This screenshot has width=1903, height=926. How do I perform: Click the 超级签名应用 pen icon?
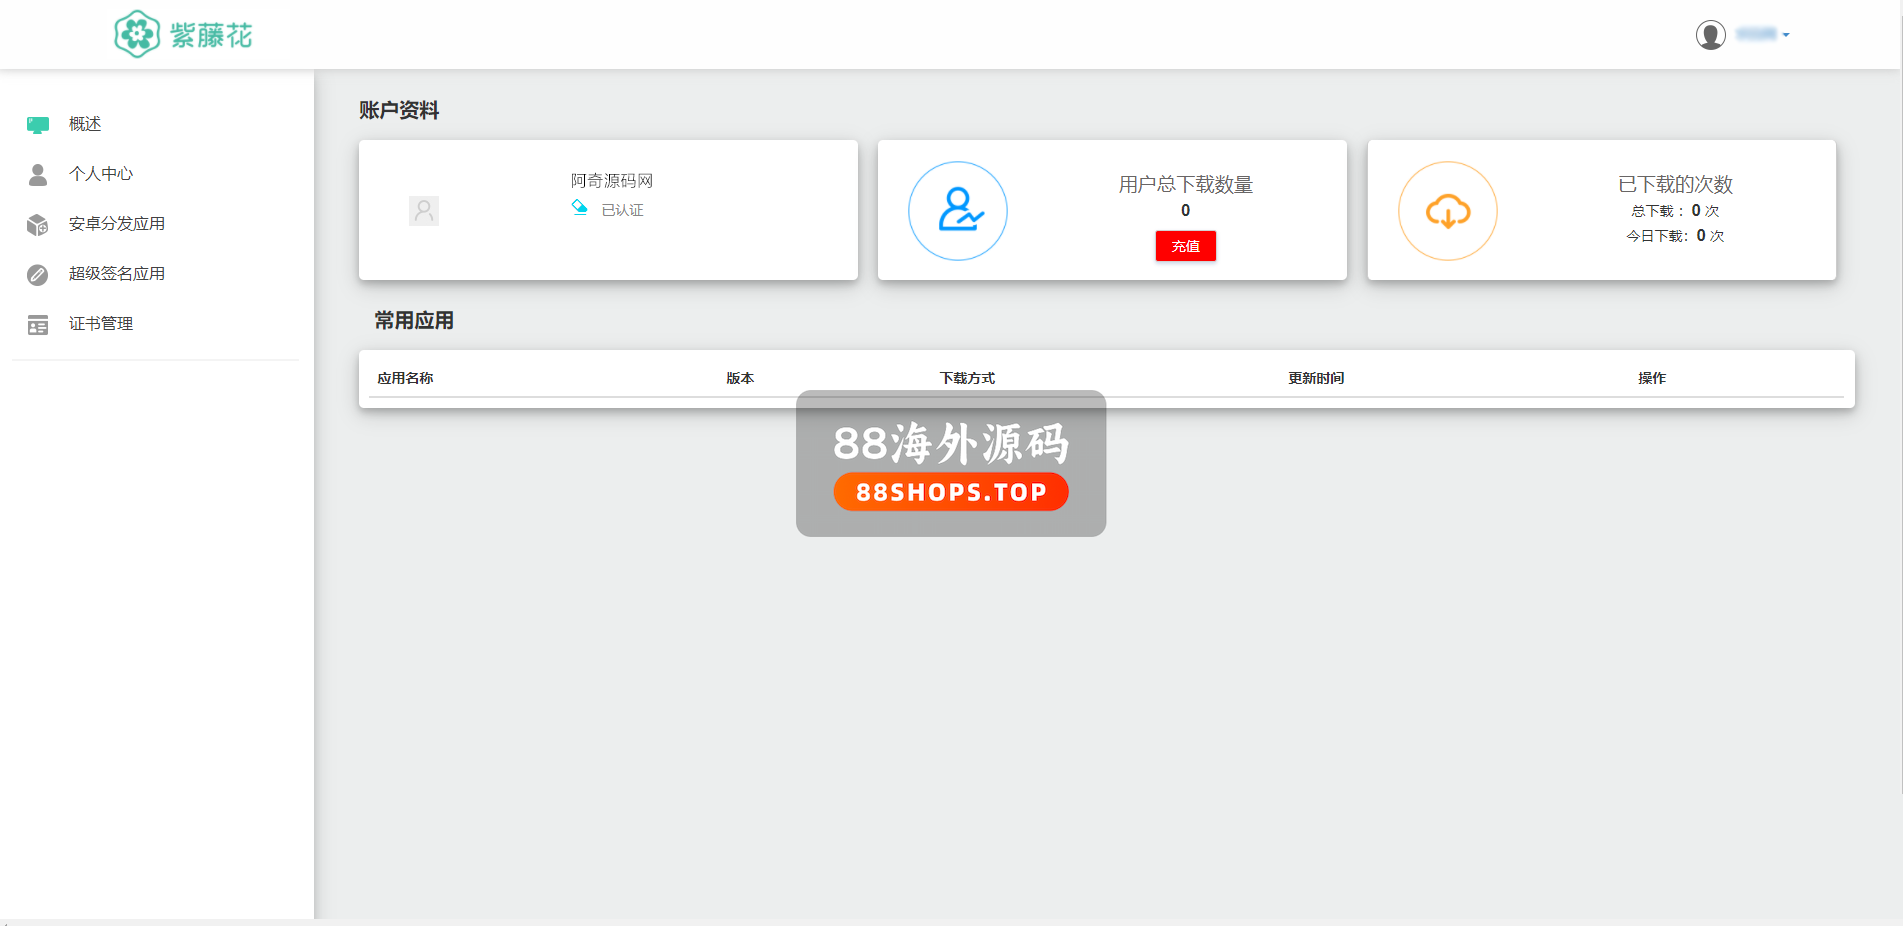pyautogui.click(x=38, y=275)
